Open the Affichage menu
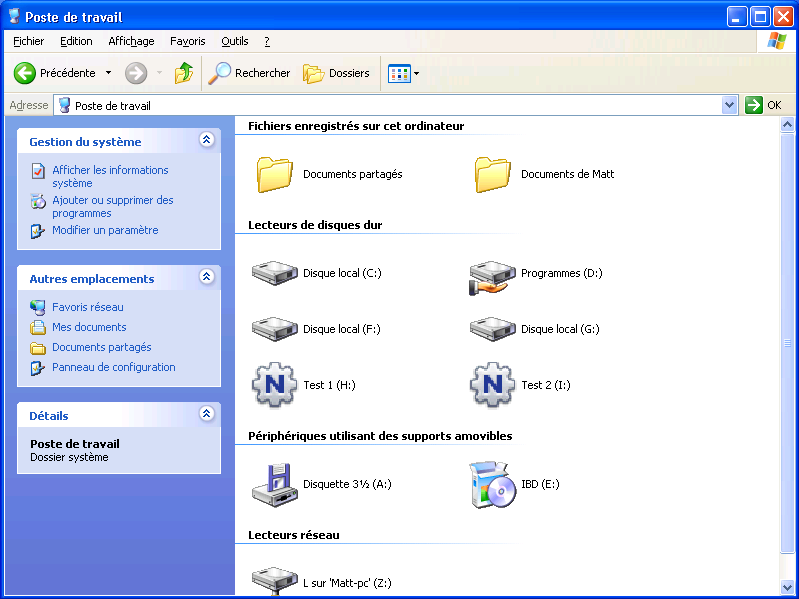799x599 pixels. pos(131,41)
